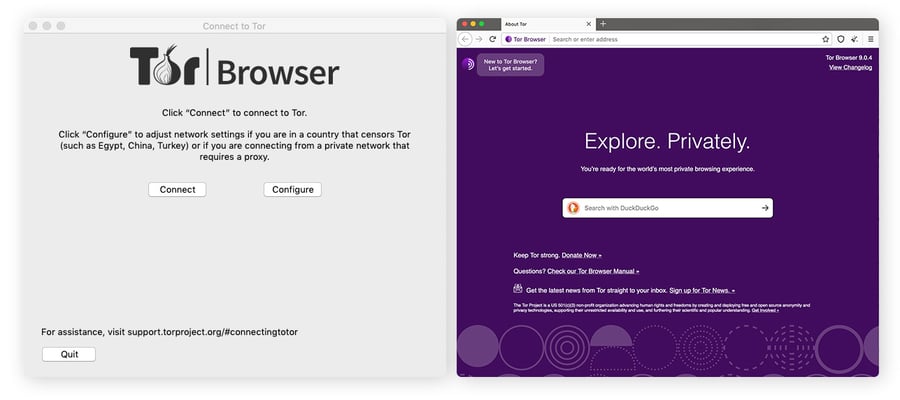Quit the Tor launcher
The image size is (900, 400).
[69, 354]
